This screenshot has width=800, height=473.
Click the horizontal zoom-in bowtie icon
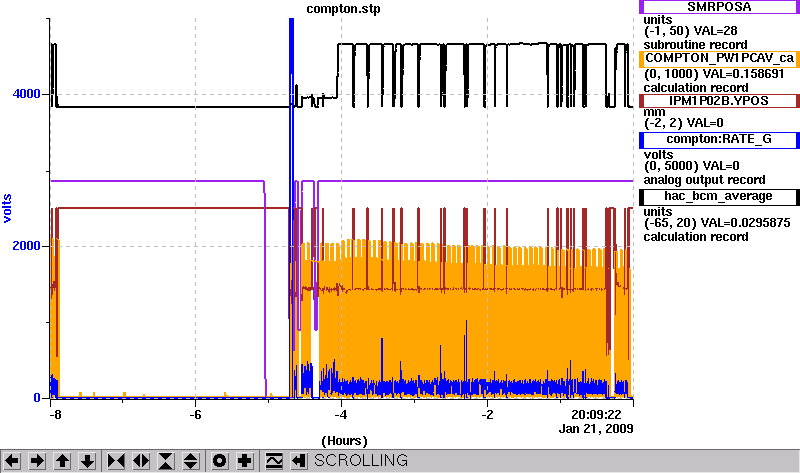coord(116,461)
